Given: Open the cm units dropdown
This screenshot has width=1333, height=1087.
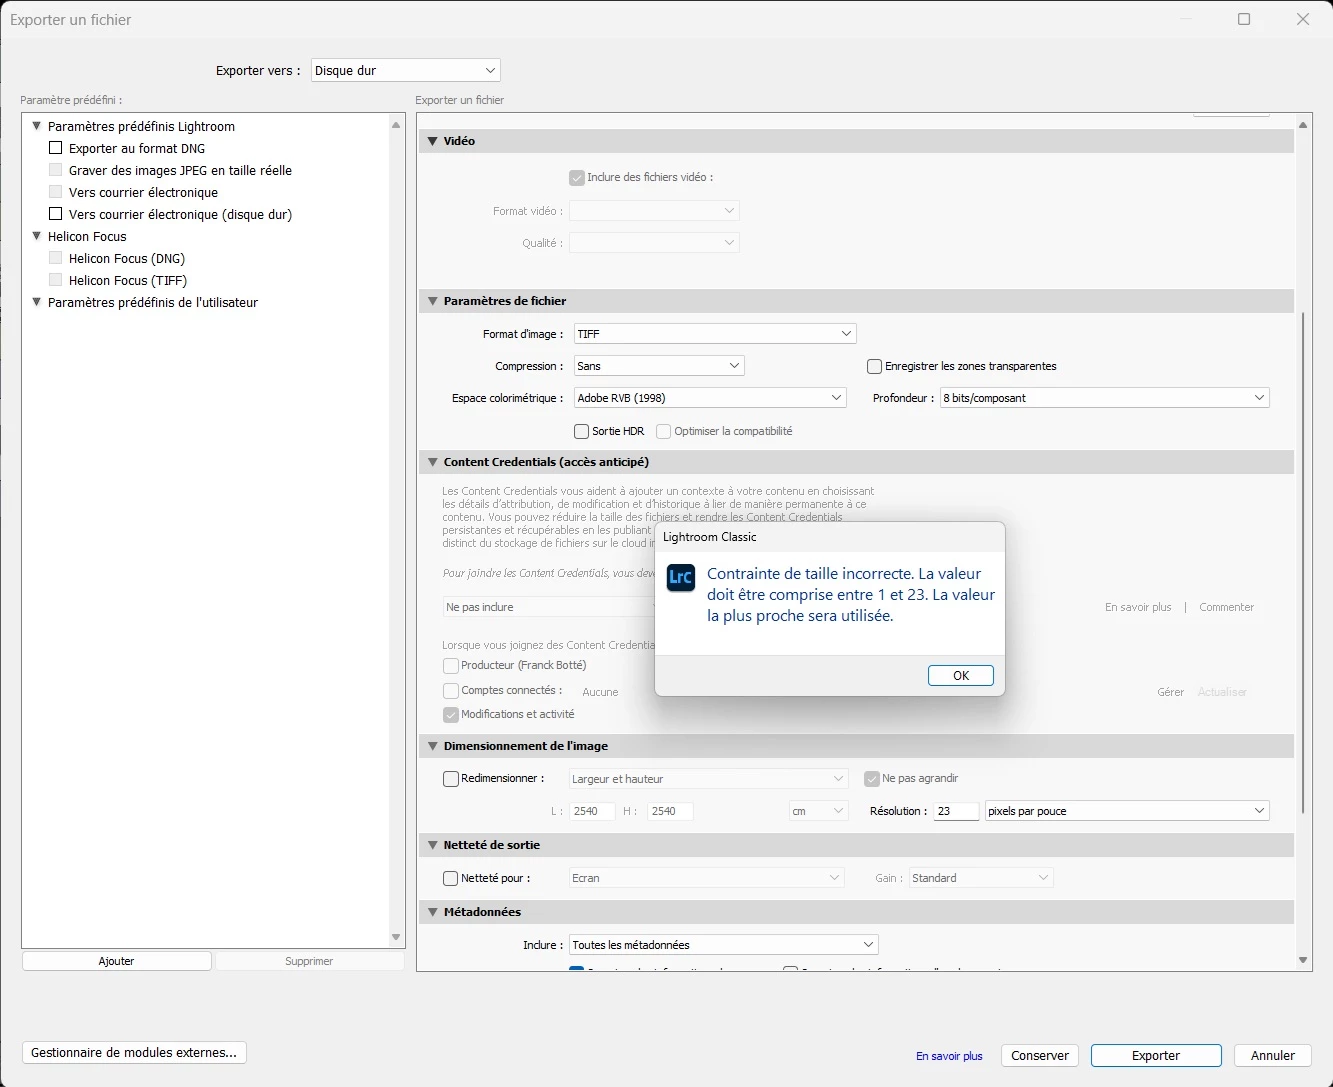Looking at the screenshot, I should tap(818, 811).
